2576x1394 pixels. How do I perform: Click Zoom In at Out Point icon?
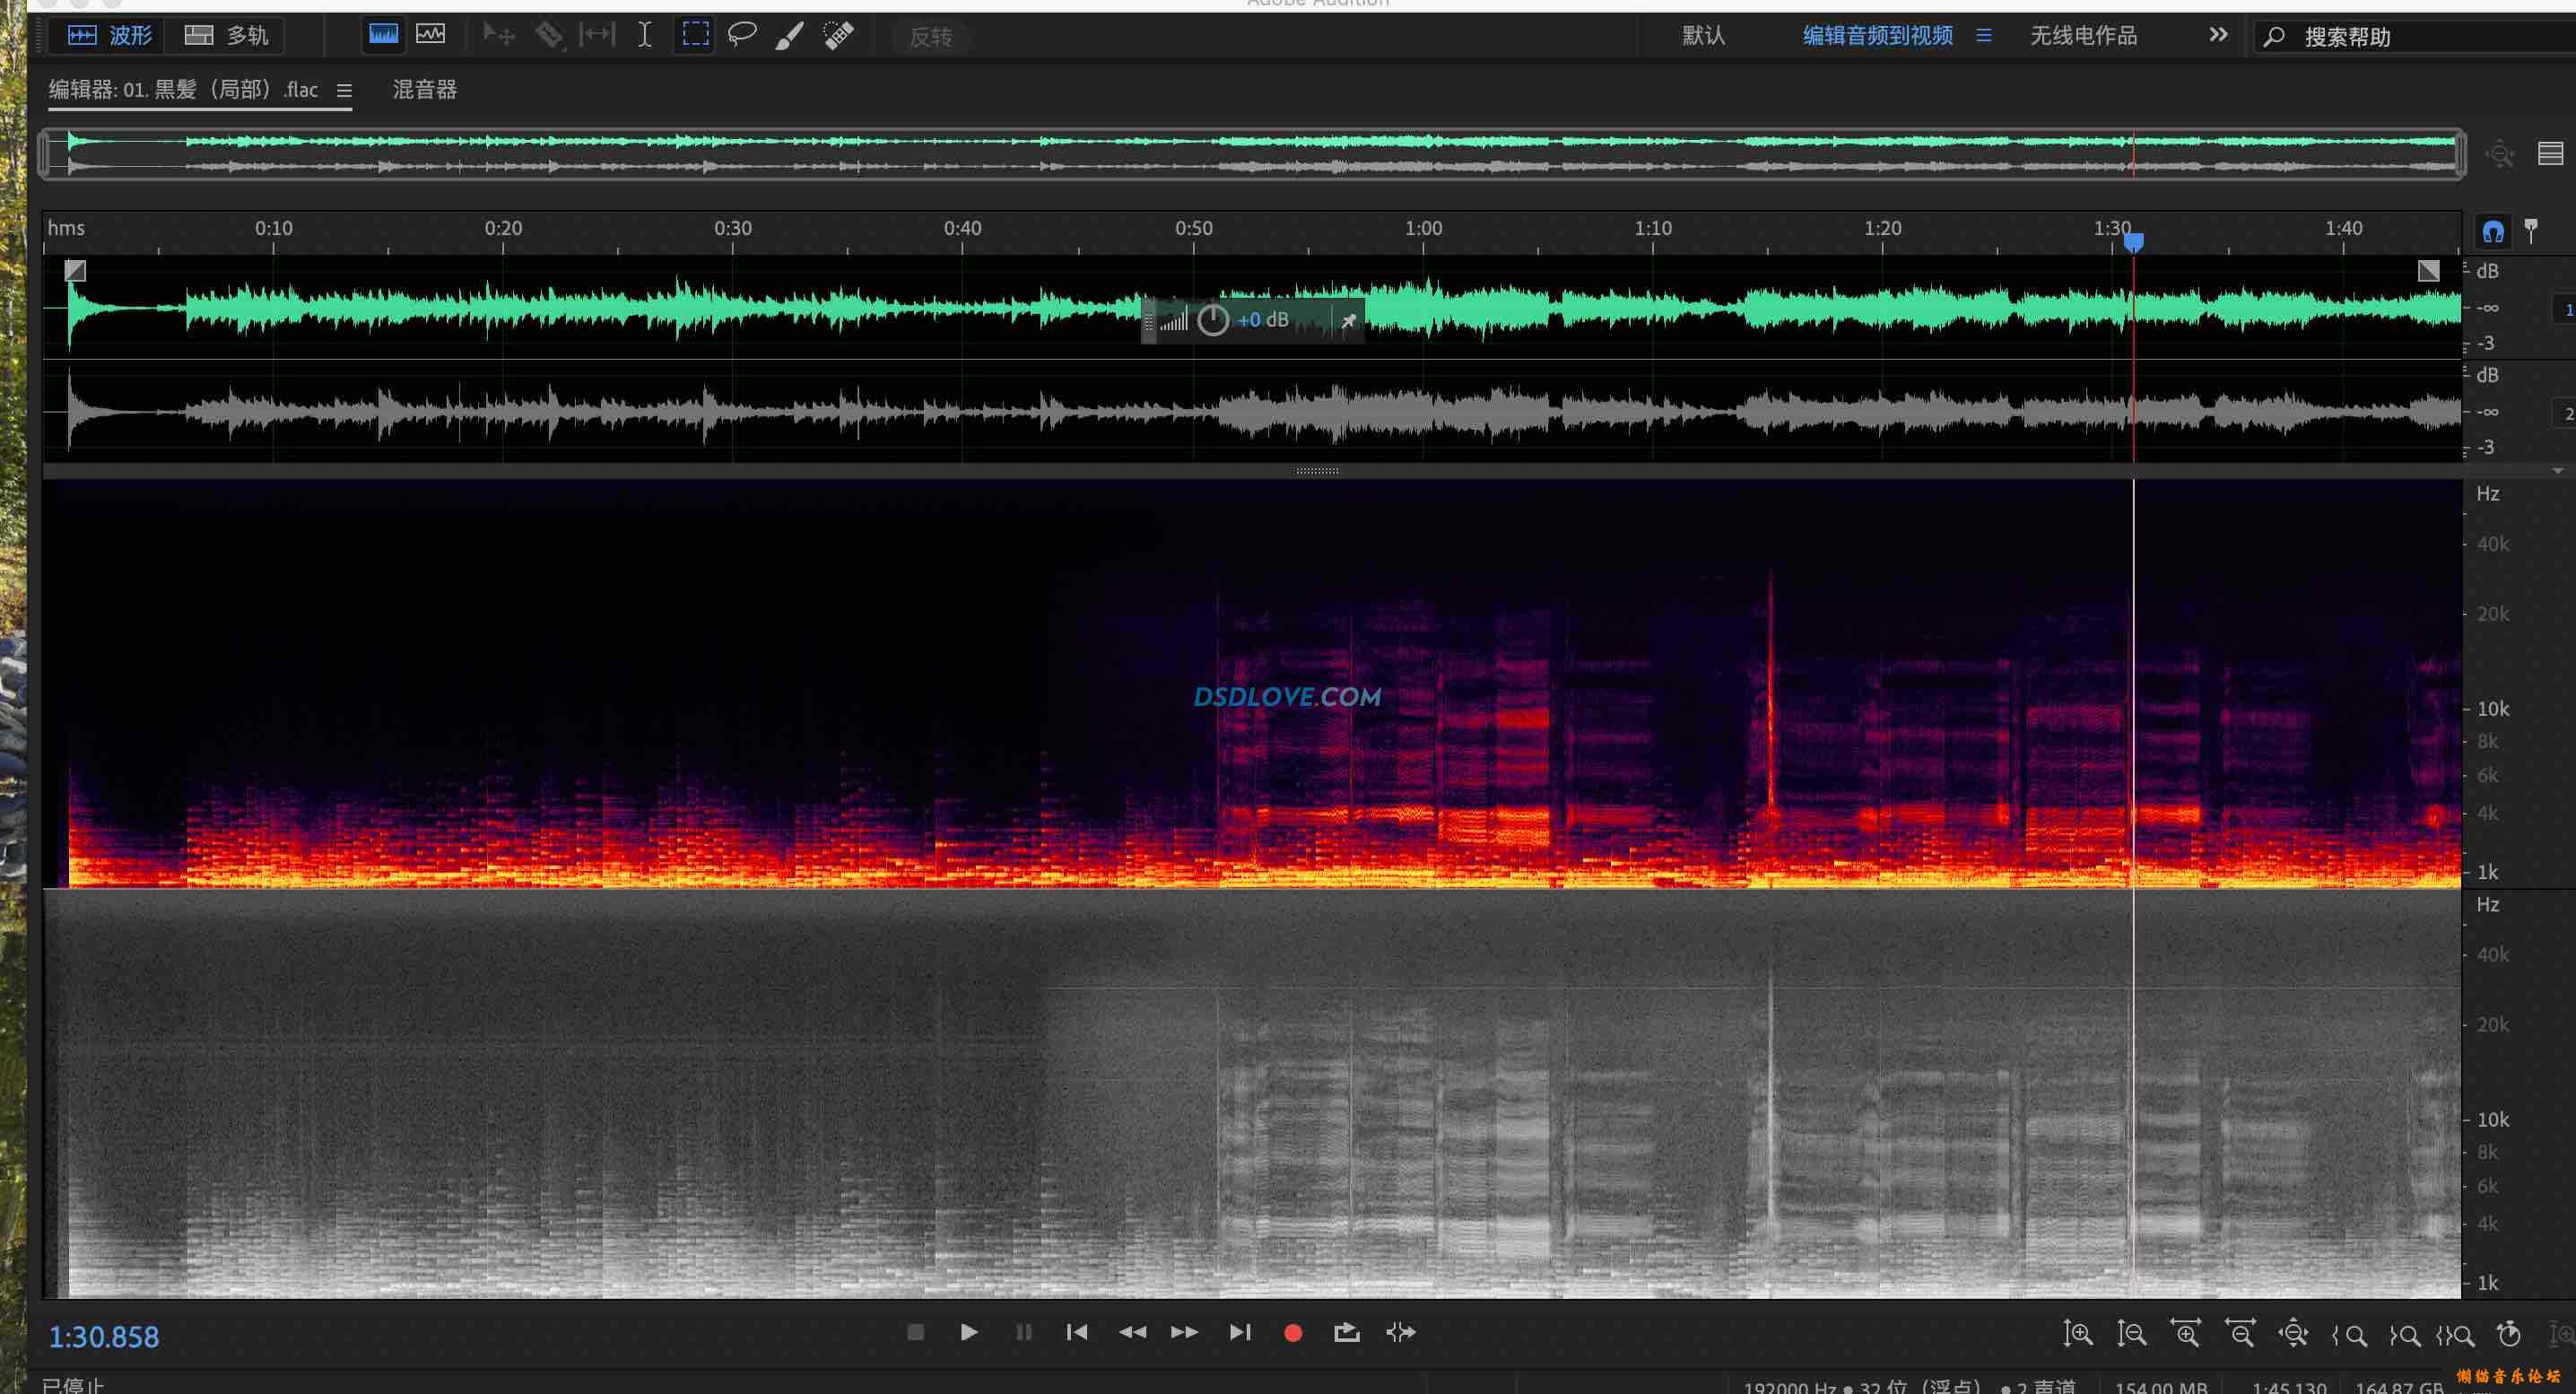pos(2404,1335)
